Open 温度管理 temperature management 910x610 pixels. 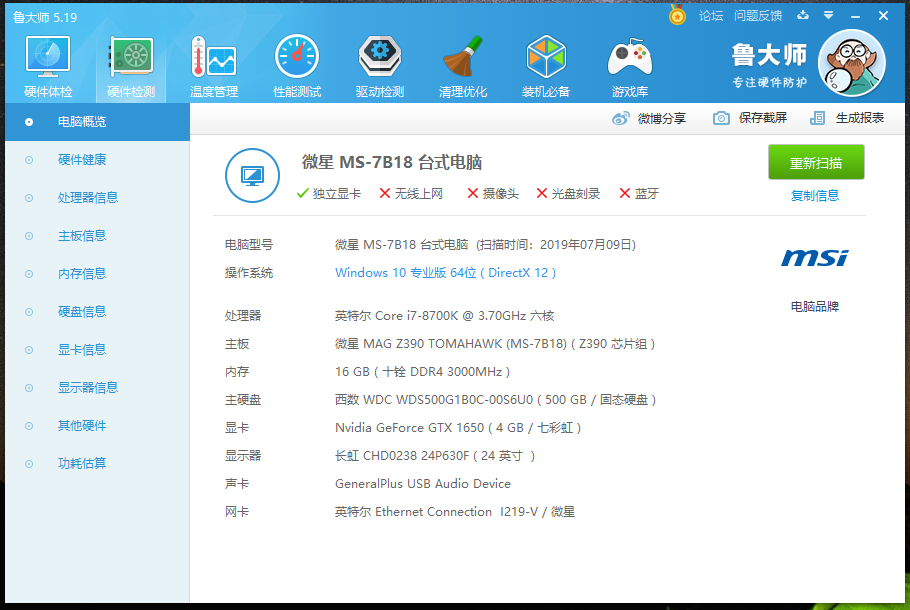(214, 66)
